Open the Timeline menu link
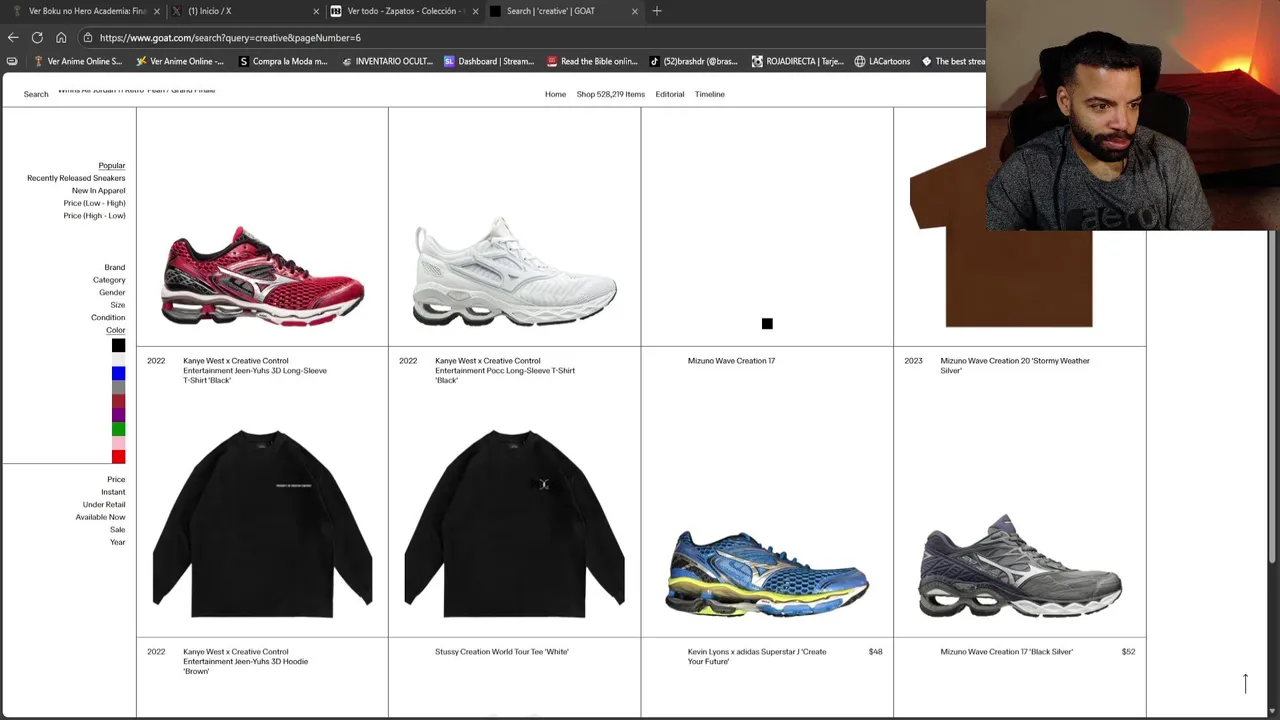The image size is (1280, 720). point(710,94)
